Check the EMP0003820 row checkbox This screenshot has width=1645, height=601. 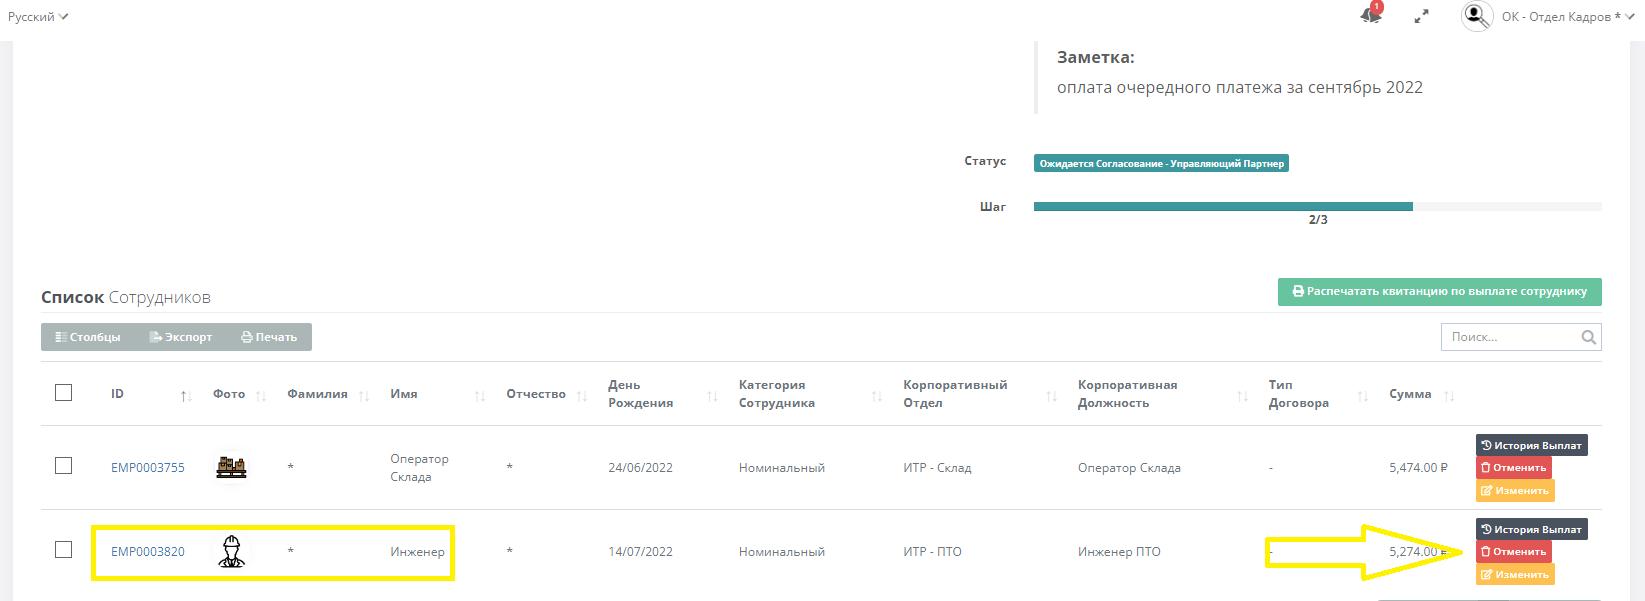click(x=63, y=550)
